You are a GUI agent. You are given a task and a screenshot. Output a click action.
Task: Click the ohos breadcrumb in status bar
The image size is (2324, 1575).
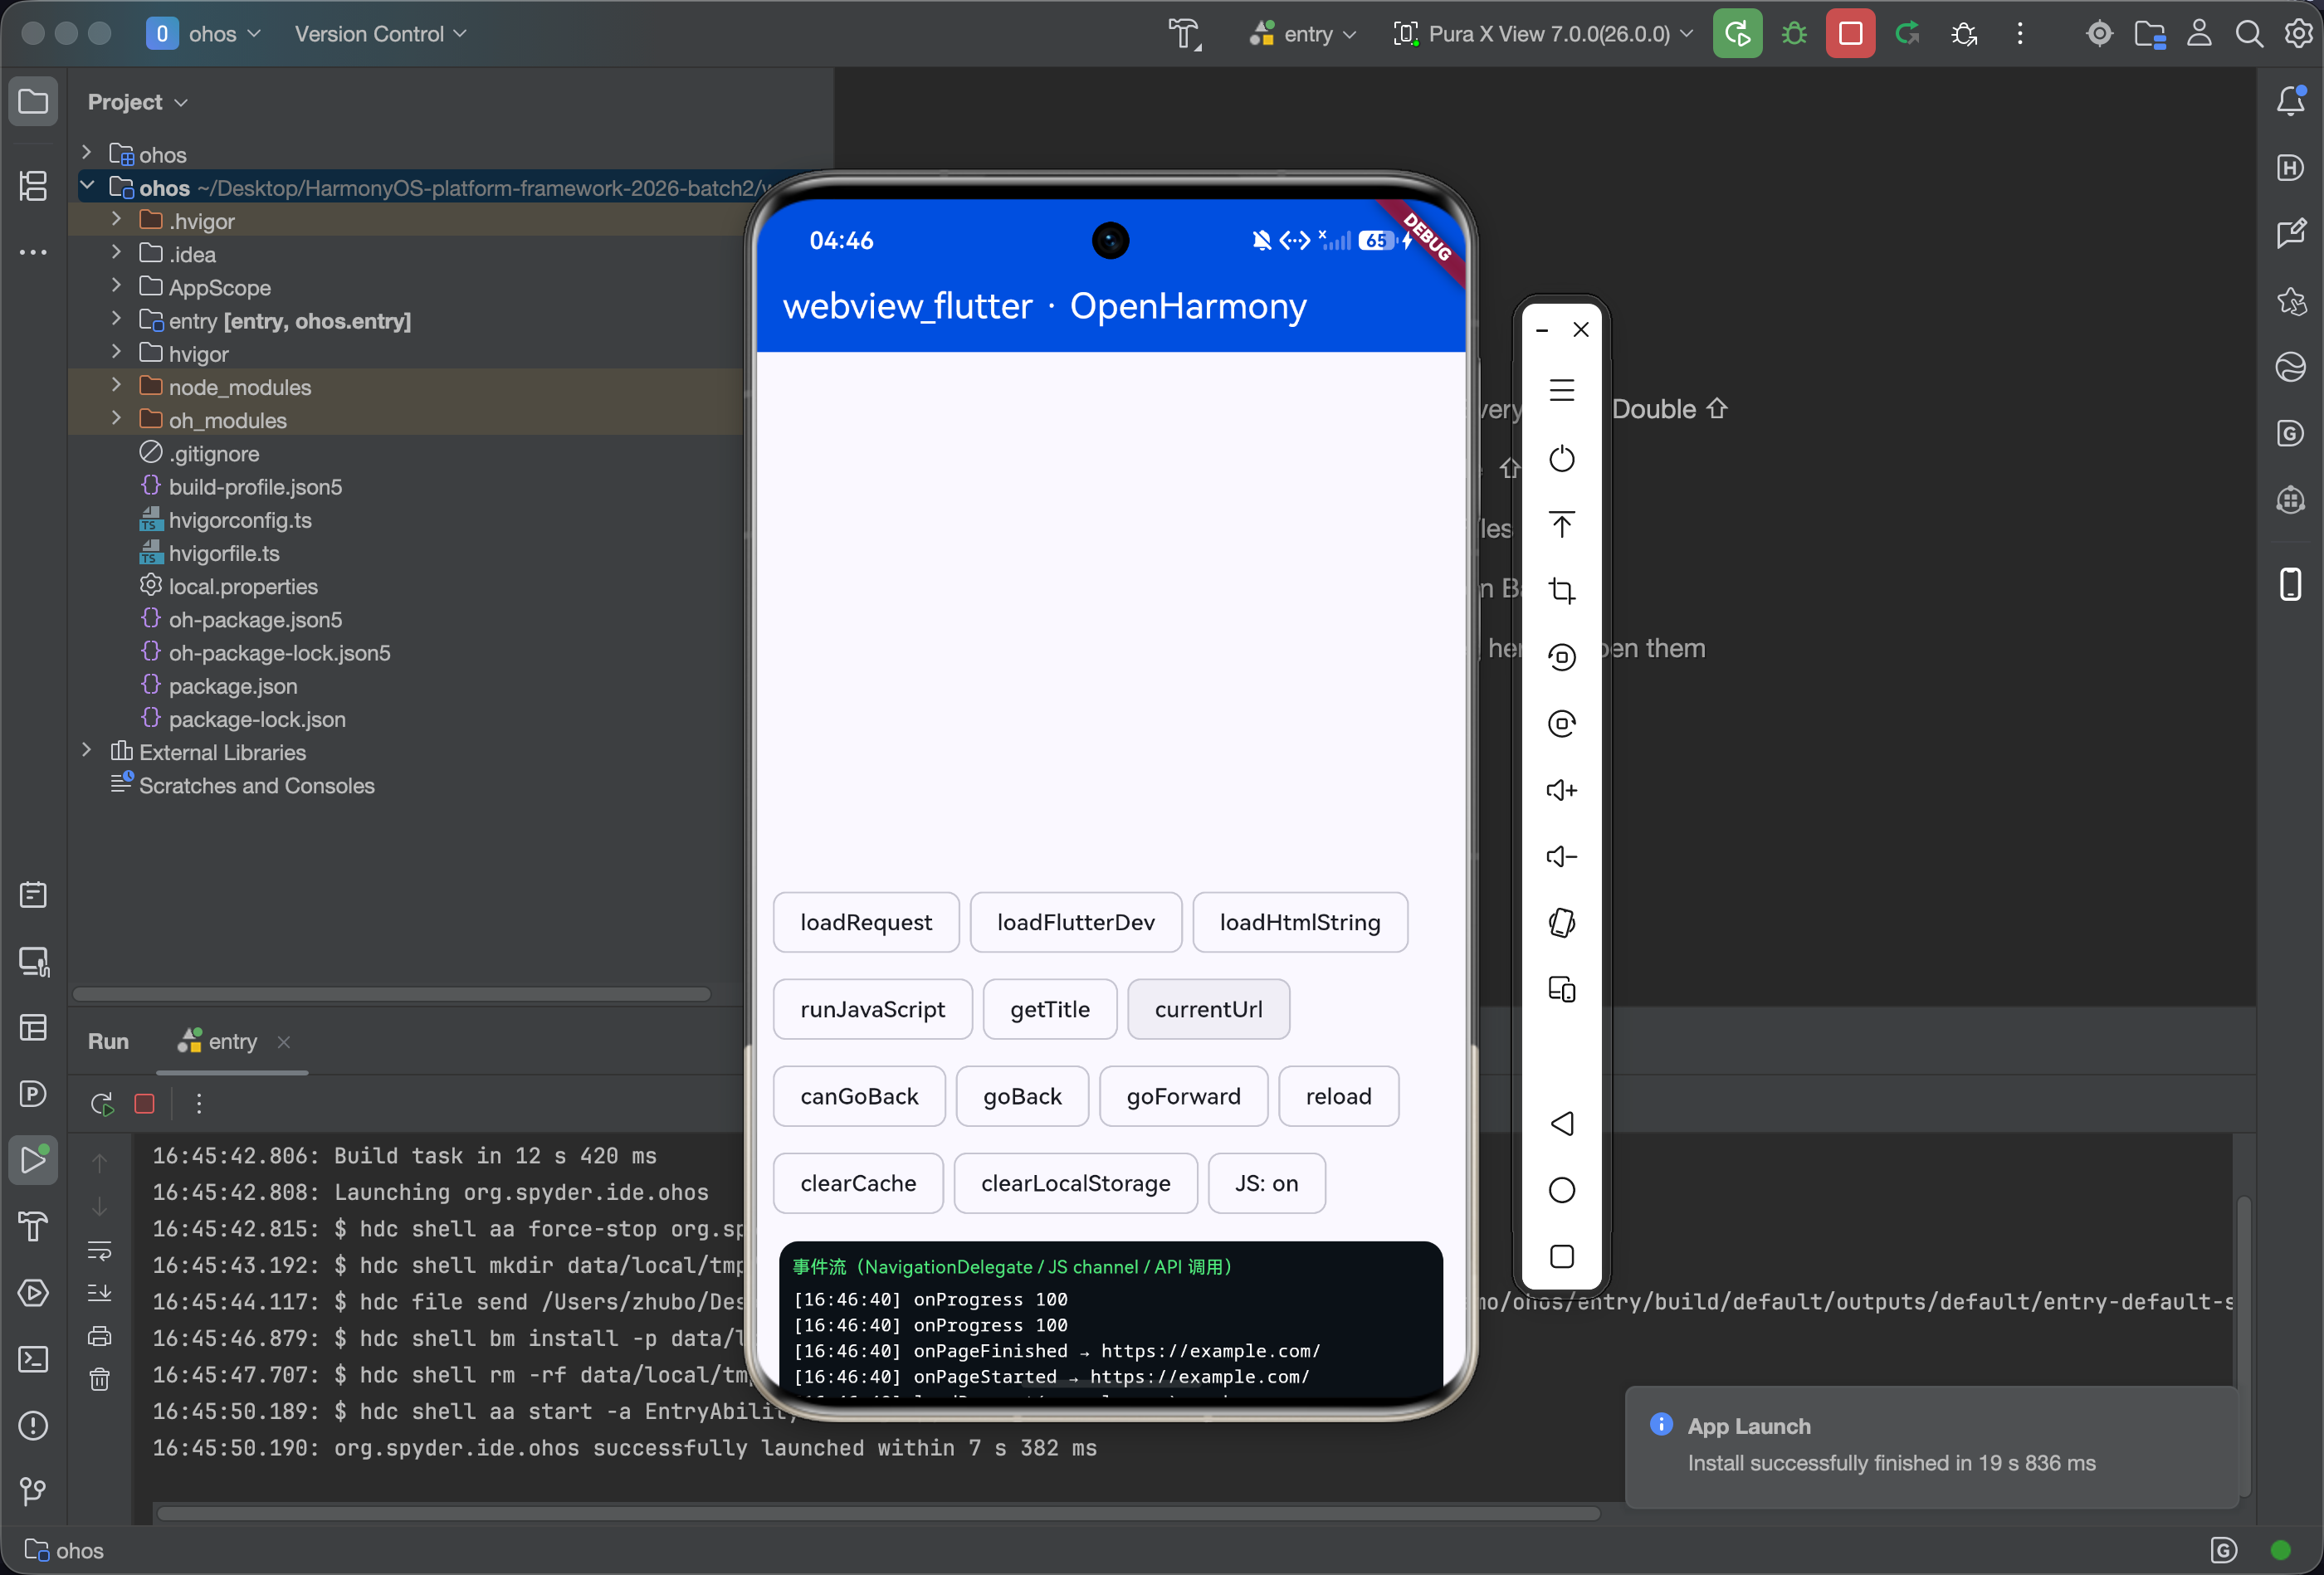[x=65, y=1551]
